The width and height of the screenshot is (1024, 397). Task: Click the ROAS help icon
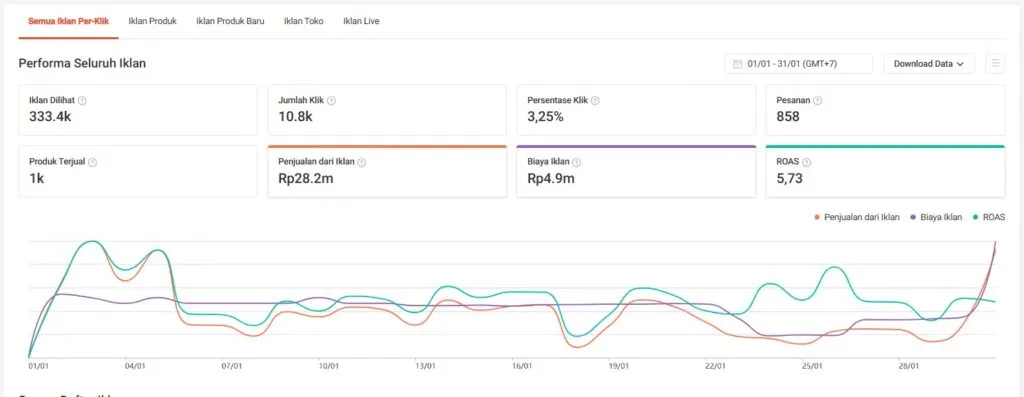click(x=807, y=162)
